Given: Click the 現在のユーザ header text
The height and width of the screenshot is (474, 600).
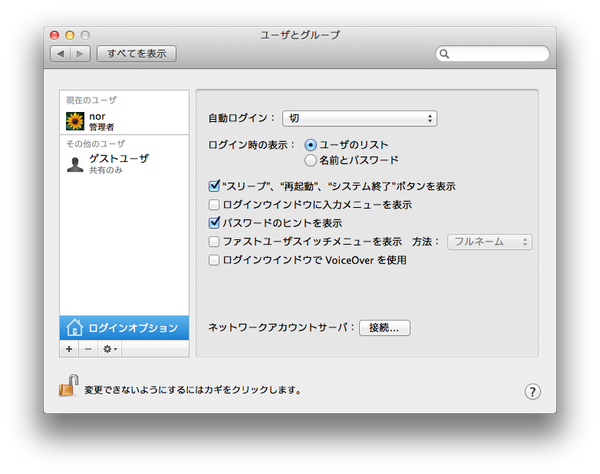Looking at the screenshot, I should point(91,100).
